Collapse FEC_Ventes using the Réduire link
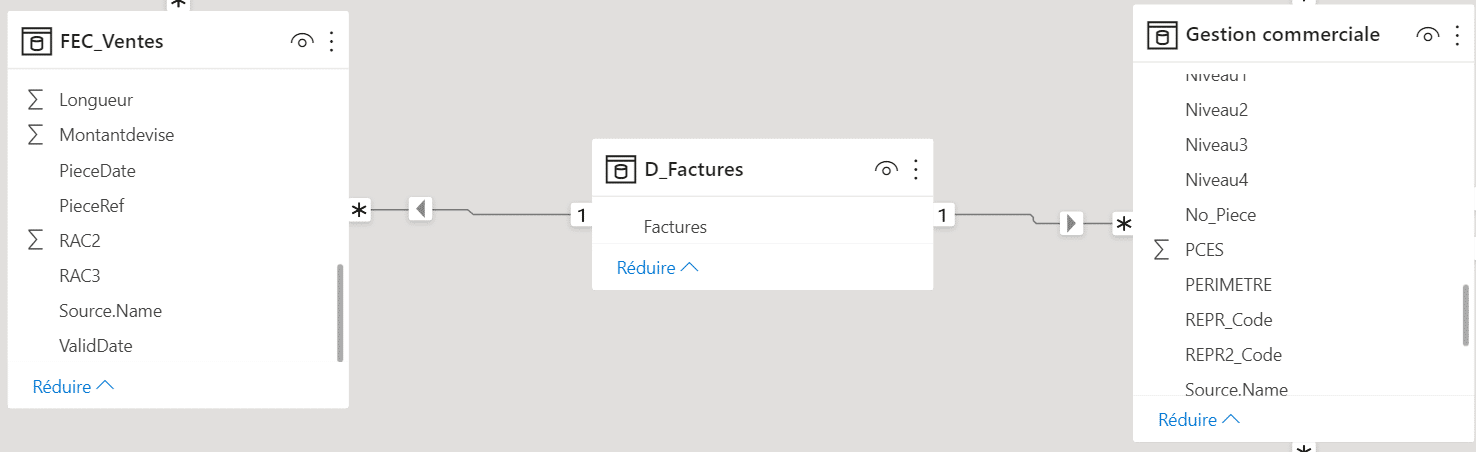The height and width of the screenshot is (452, 1476). [x=73, y=387]
